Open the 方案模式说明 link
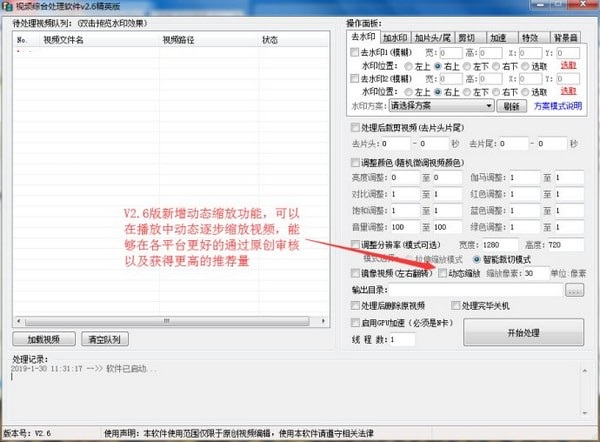The image size is (600, 442). click(558, 106)
